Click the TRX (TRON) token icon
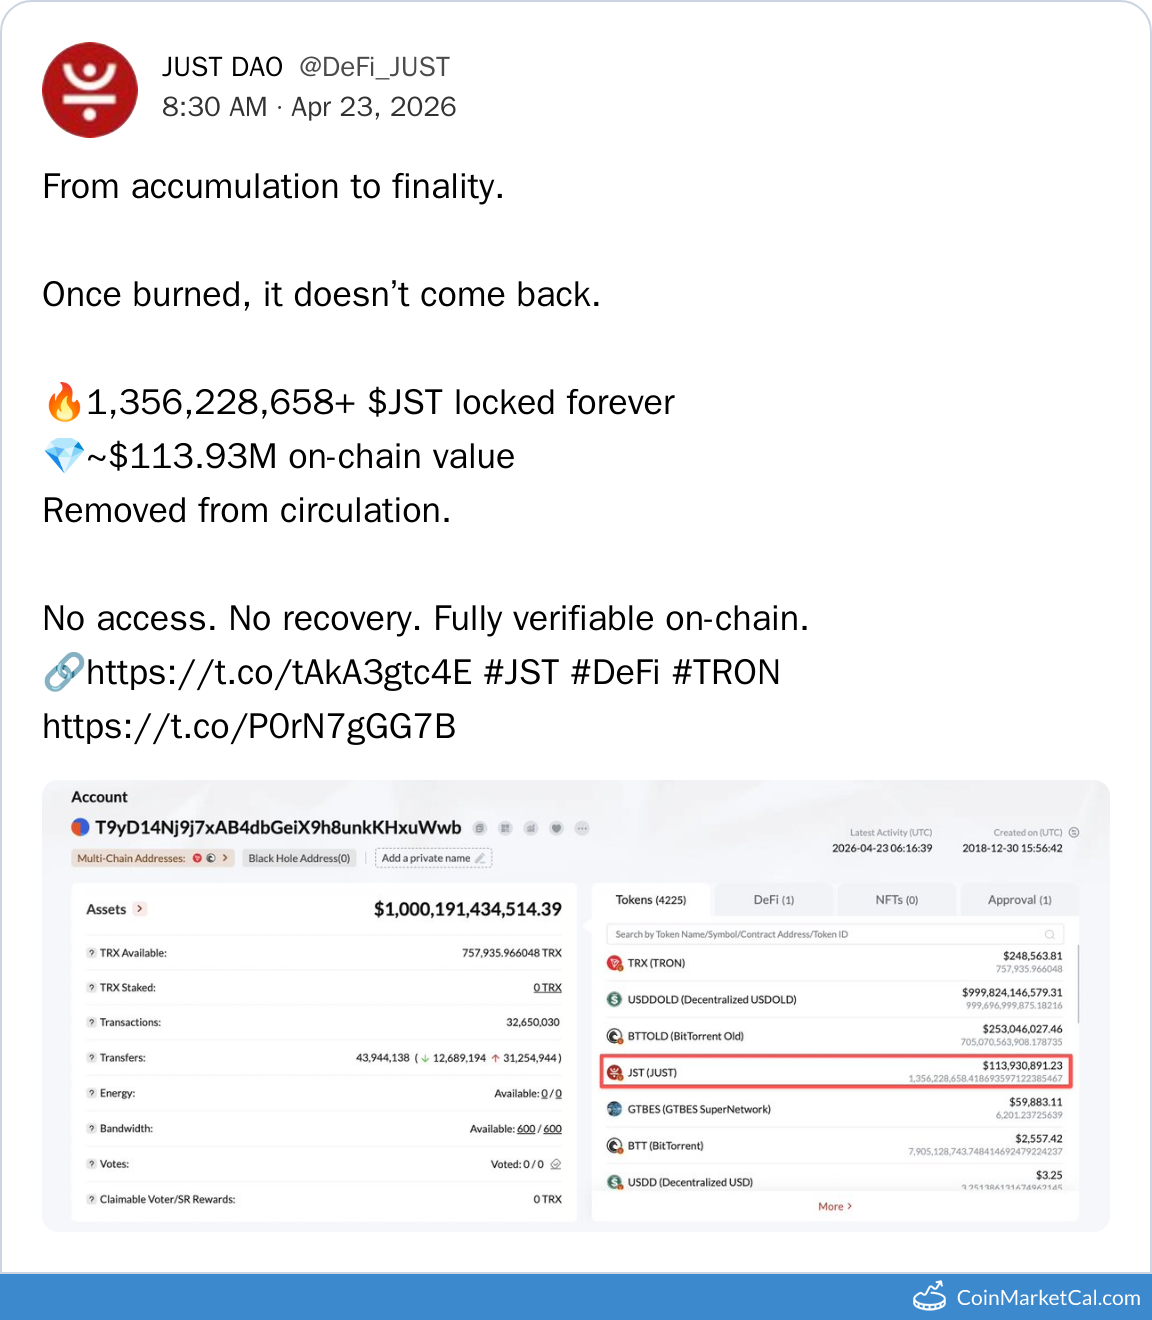 tap(615, 963)
